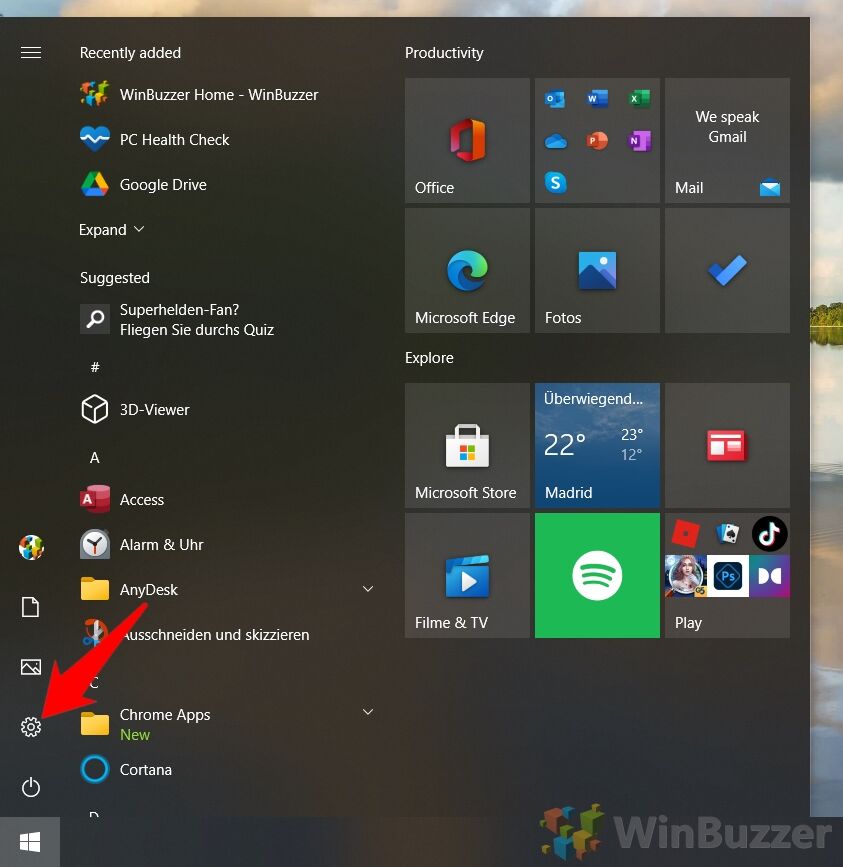Viewport: 843px width, 867px height.
Task: Click the Superhelden-Fan quiz suggestion
Action: (x=177, y=320)
